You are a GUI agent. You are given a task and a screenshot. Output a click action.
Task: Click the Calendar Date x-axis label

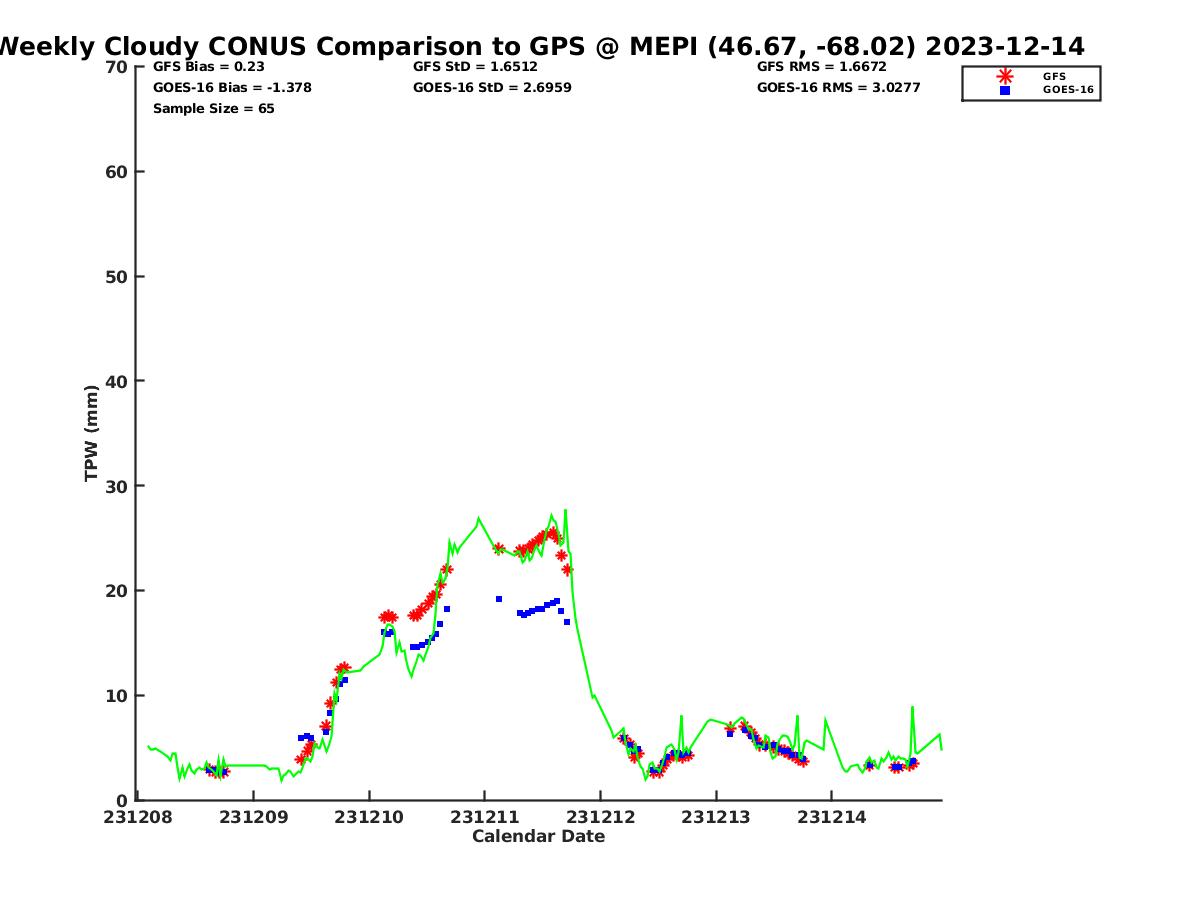click(538, 837)
